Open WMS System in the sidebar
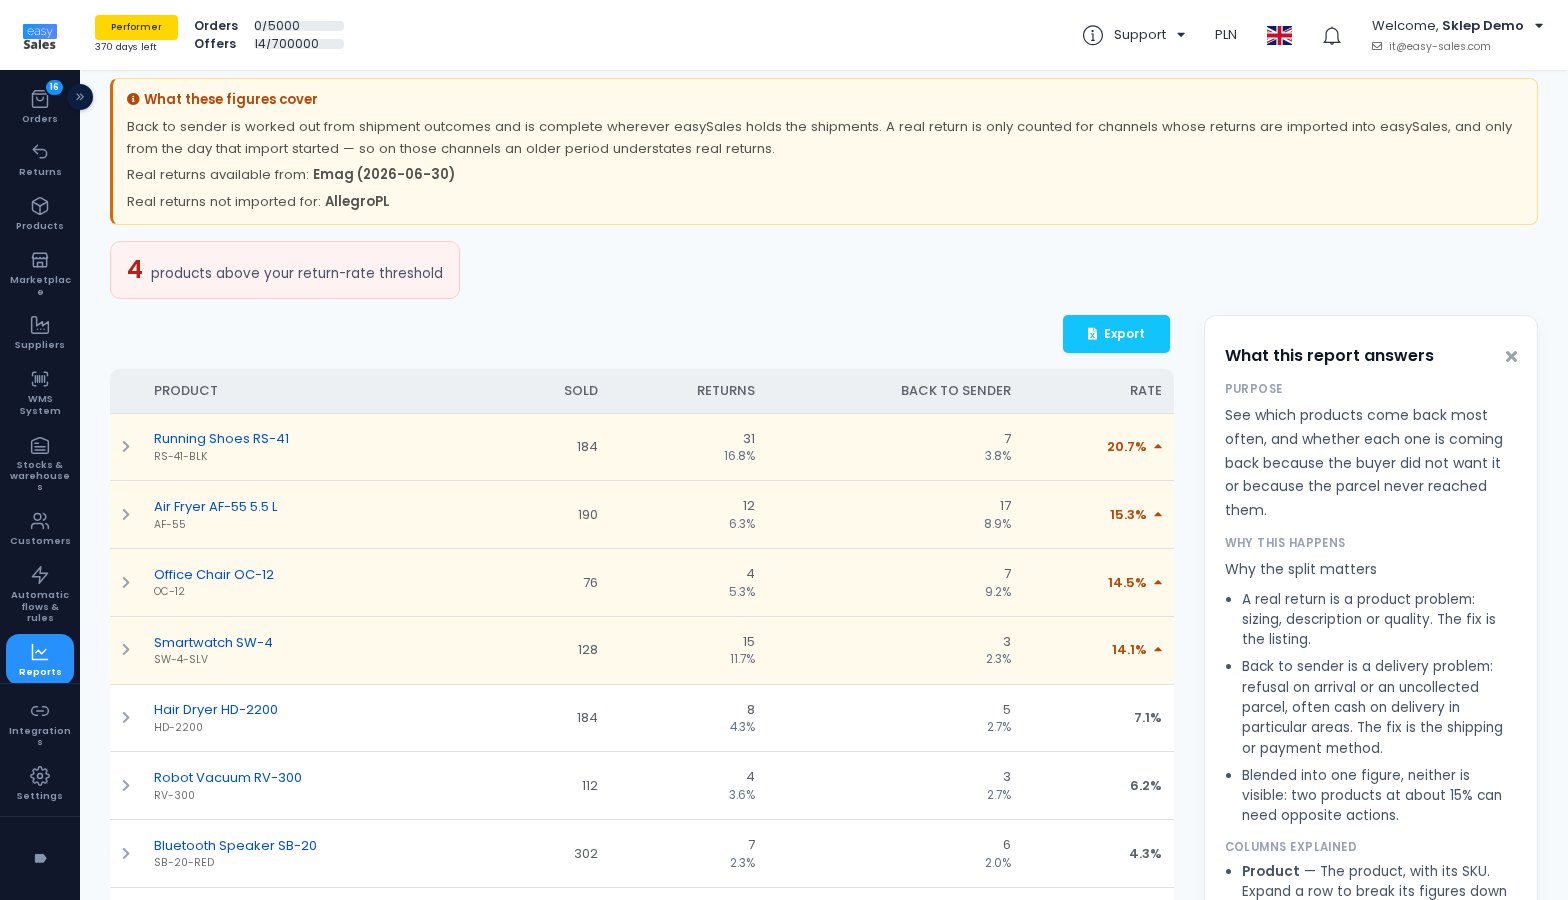Screen dimensions: 1568x900 pyautogui.click(x=40, y=392)
